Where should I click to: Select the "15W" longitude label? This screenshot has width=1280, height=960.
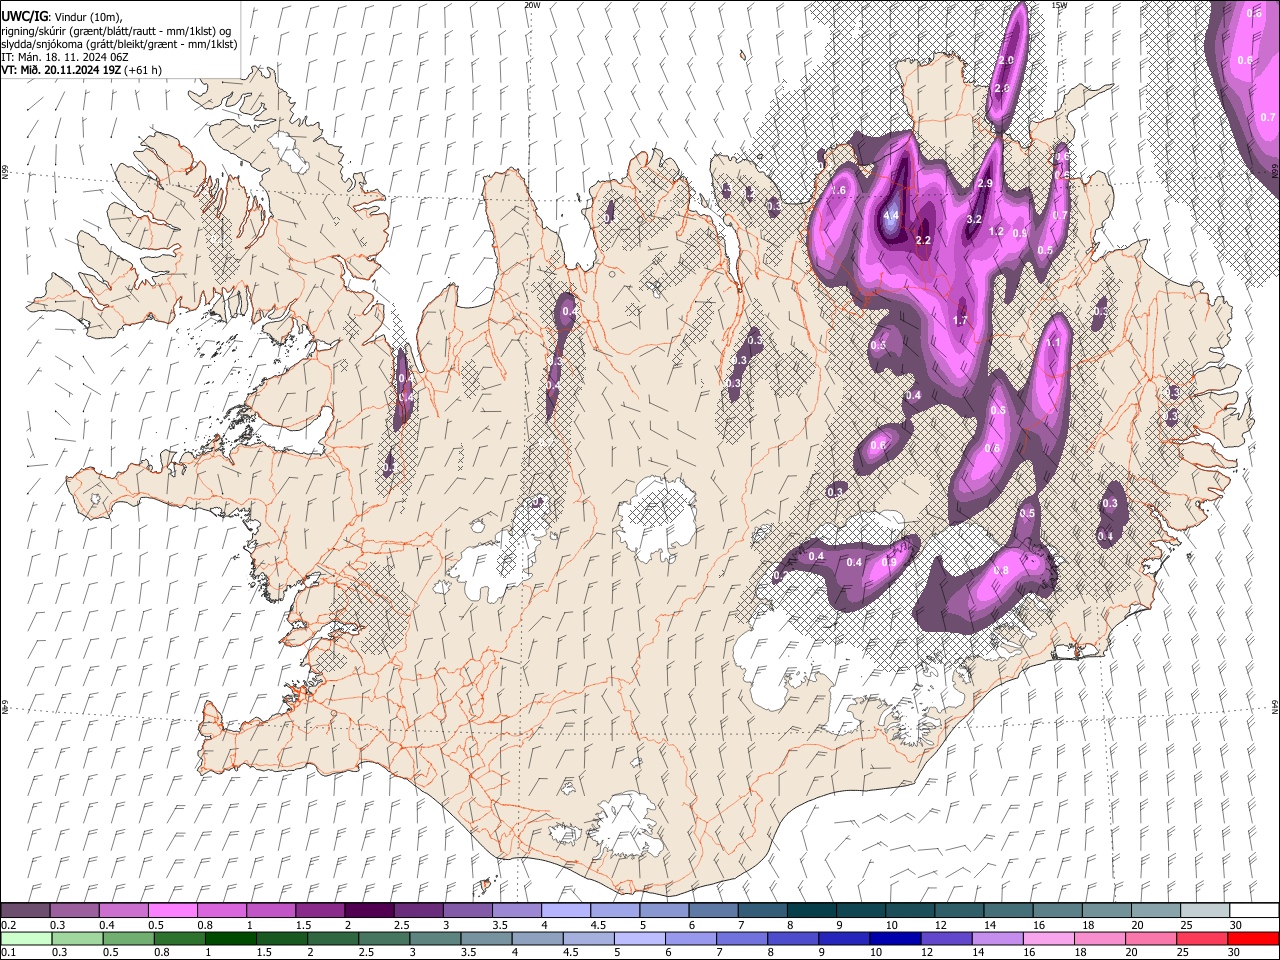[x=1060, y=5]
